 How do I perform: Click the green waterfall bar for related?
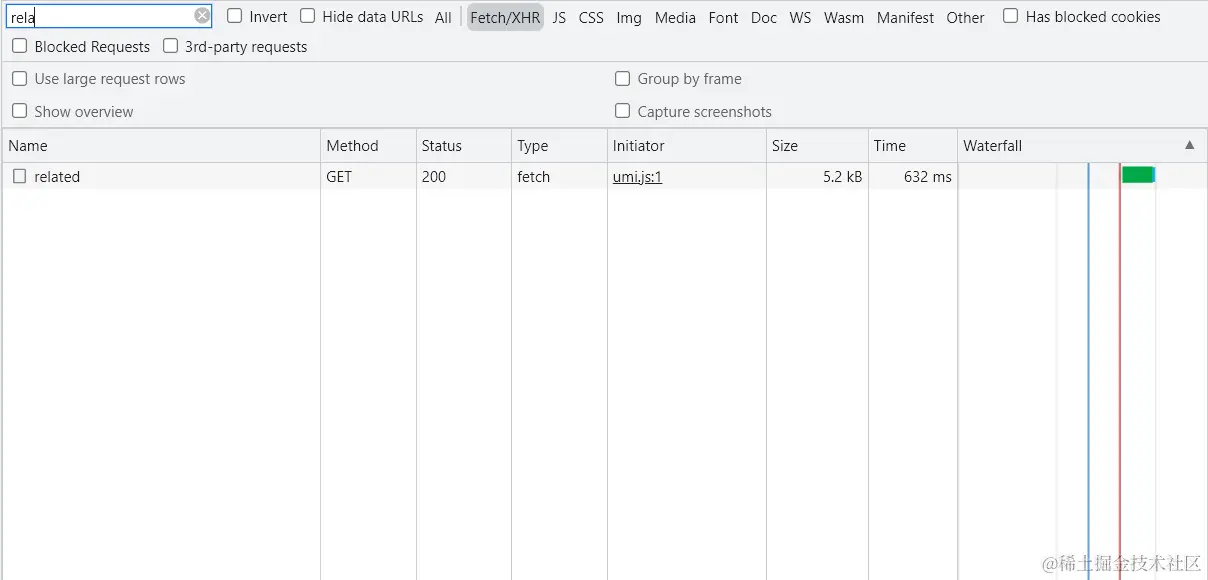click(x=1137, y=175)
